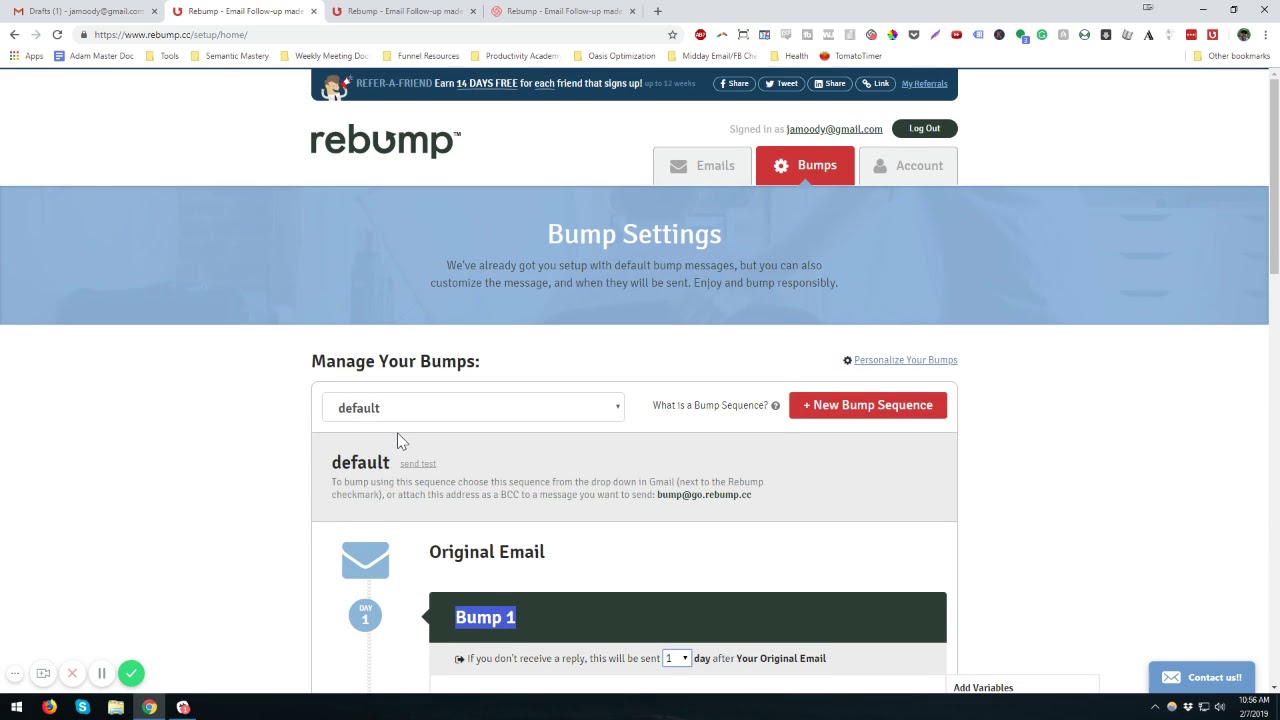1280x720 pixels.
Task: Open the My Referrals link
Action: point(924,84)
